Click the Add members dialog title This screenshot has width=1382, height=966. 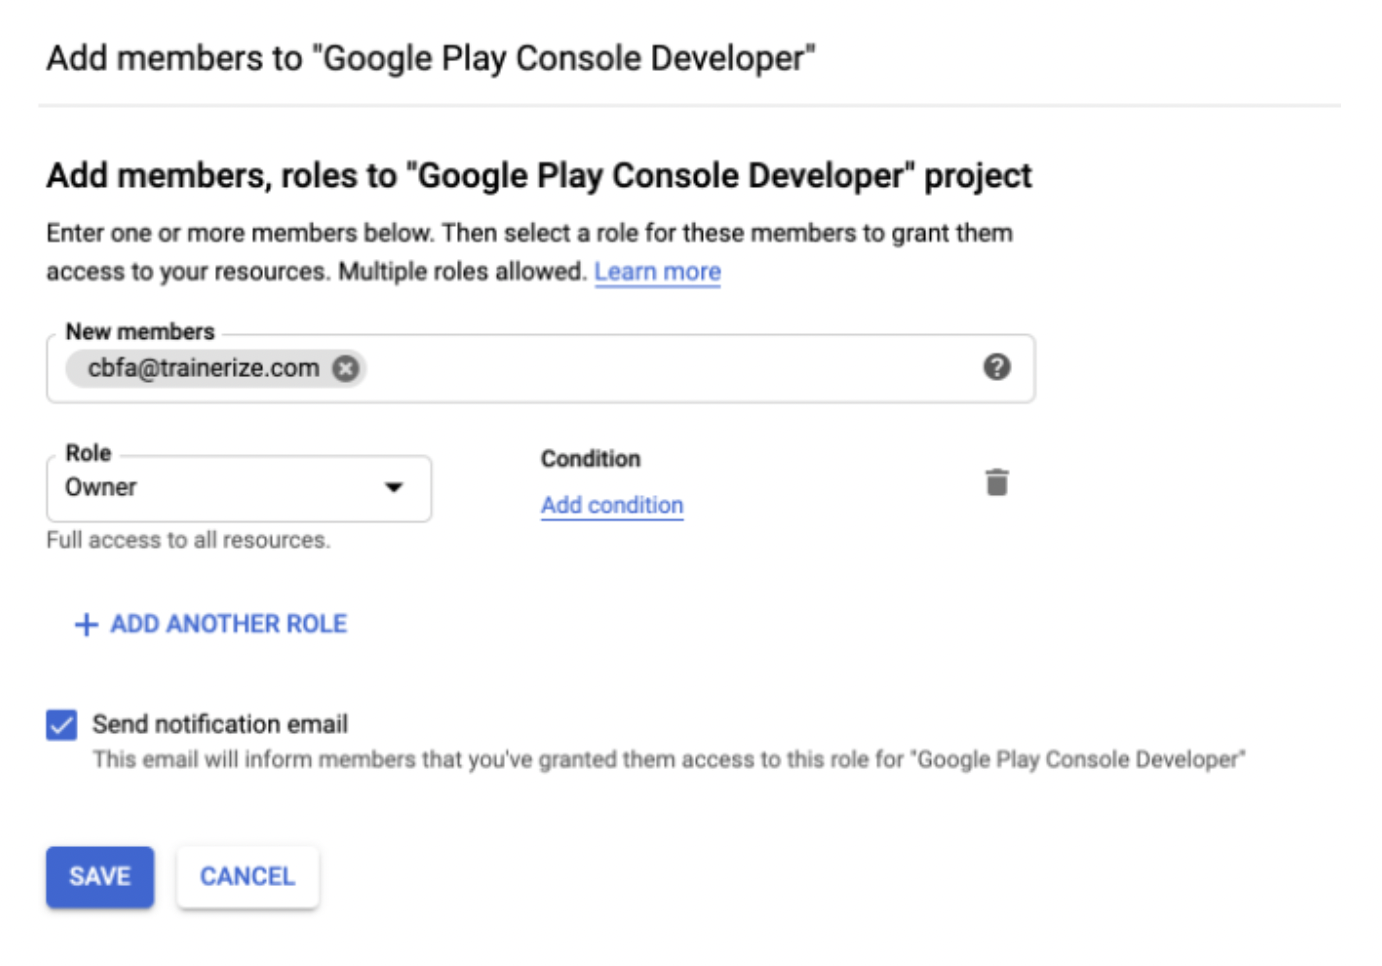[431, 58]
